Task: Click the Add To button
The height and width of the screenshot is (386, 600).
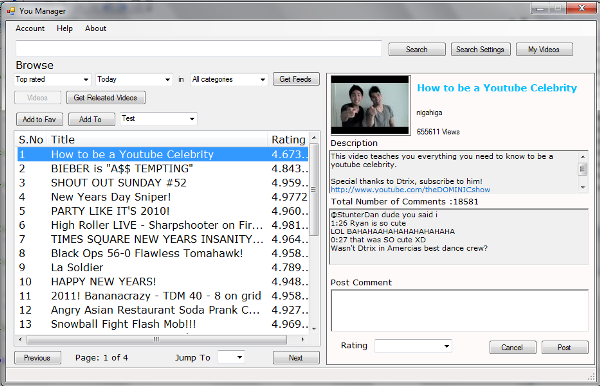Action: [x=91, y=119]
